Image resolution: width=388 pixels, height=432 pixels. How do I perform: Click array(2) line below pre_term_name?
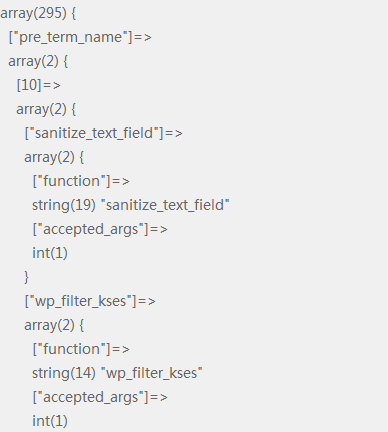[38, 62]
